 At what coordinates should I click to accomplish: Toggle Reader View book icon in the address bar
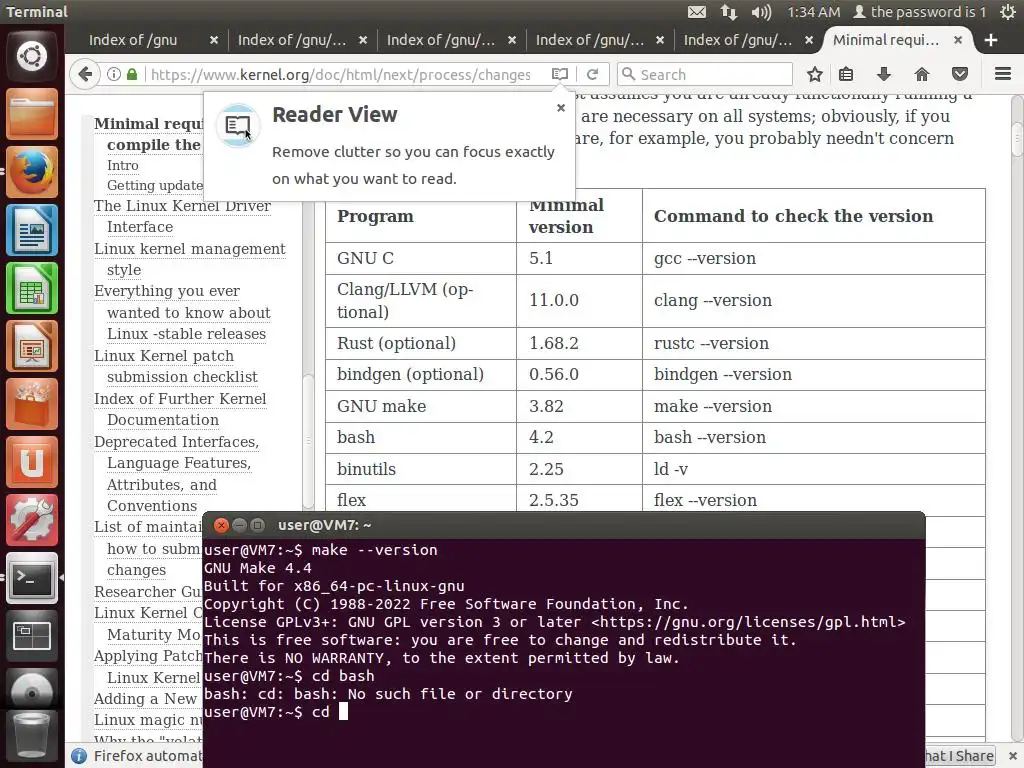[560, 74]
